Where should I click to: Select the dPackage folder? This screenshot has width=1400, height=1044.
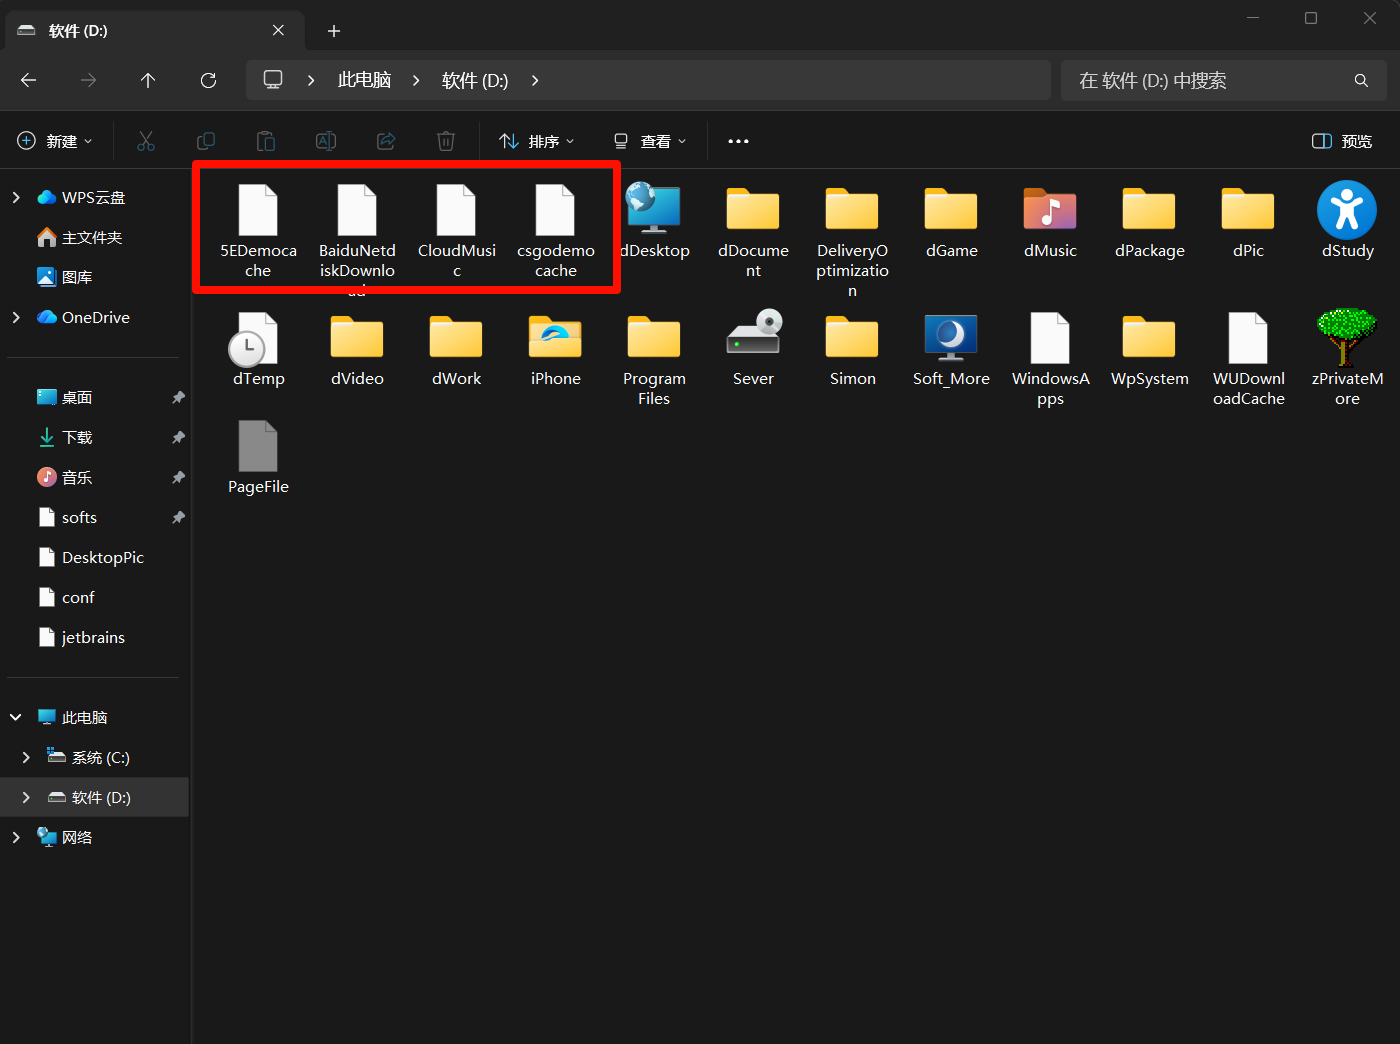coord(1149,222)
